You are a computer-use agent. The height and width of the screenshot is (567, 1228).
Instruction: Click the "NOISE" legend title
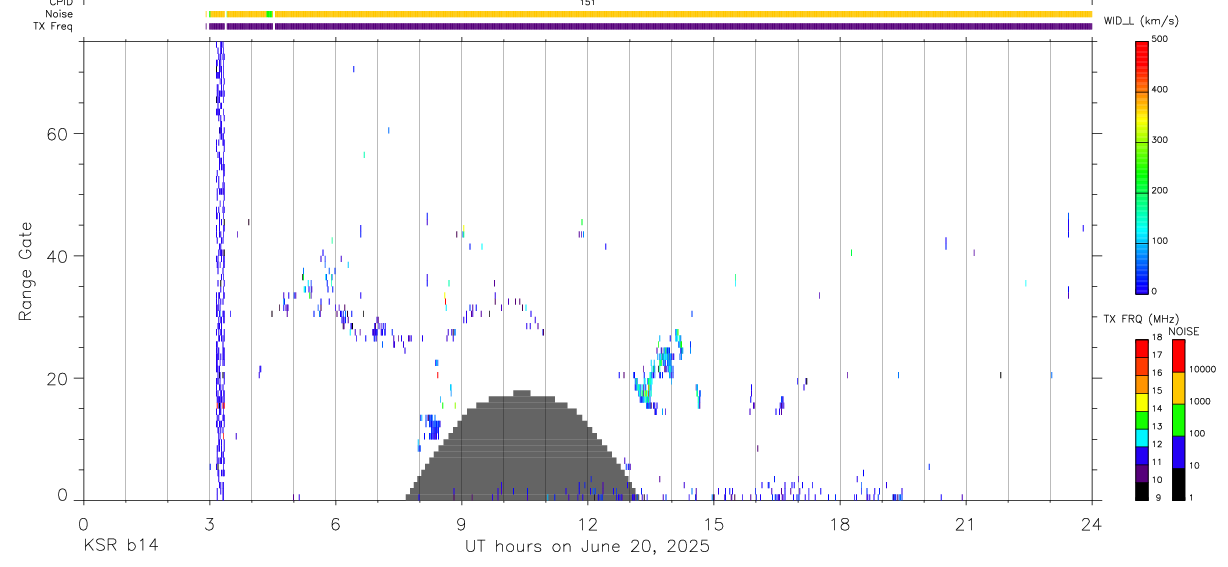point(1183,331)
